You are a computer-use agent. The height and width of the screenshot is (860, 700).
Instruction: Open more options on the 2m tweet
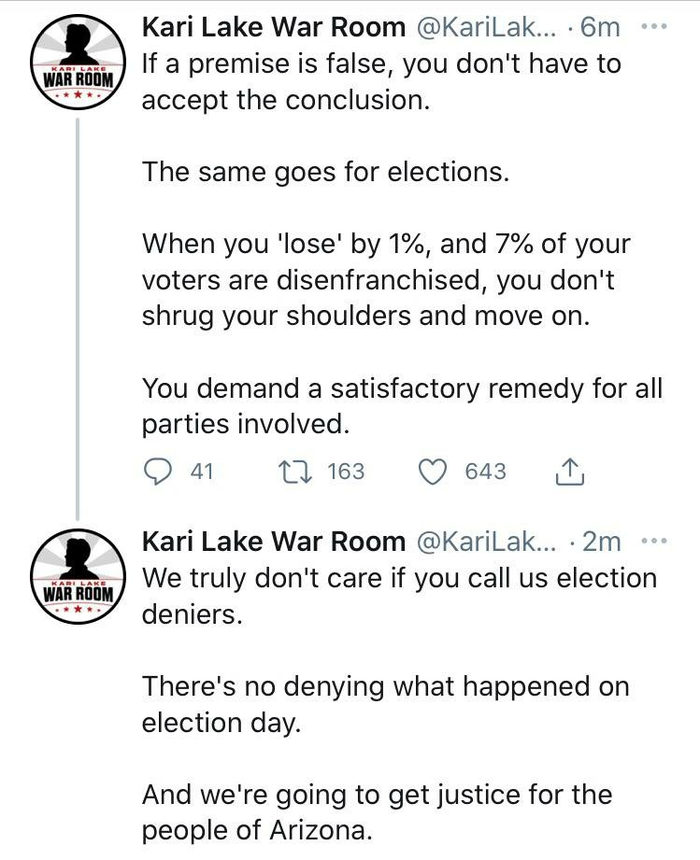click(x=655, y=541)
